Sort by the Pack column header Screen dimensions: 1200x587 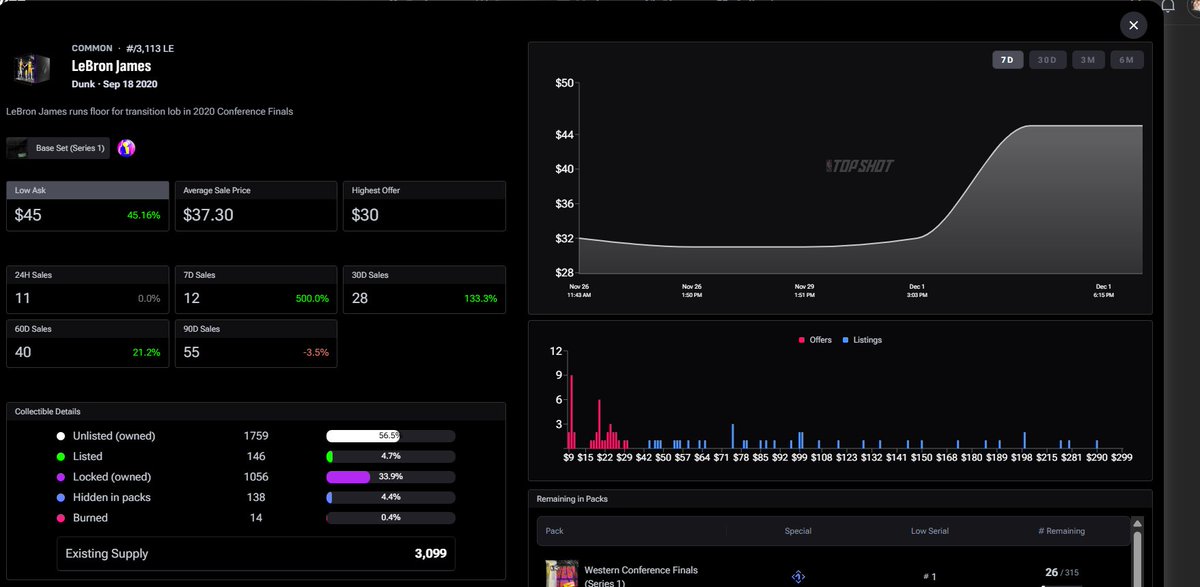555,531
